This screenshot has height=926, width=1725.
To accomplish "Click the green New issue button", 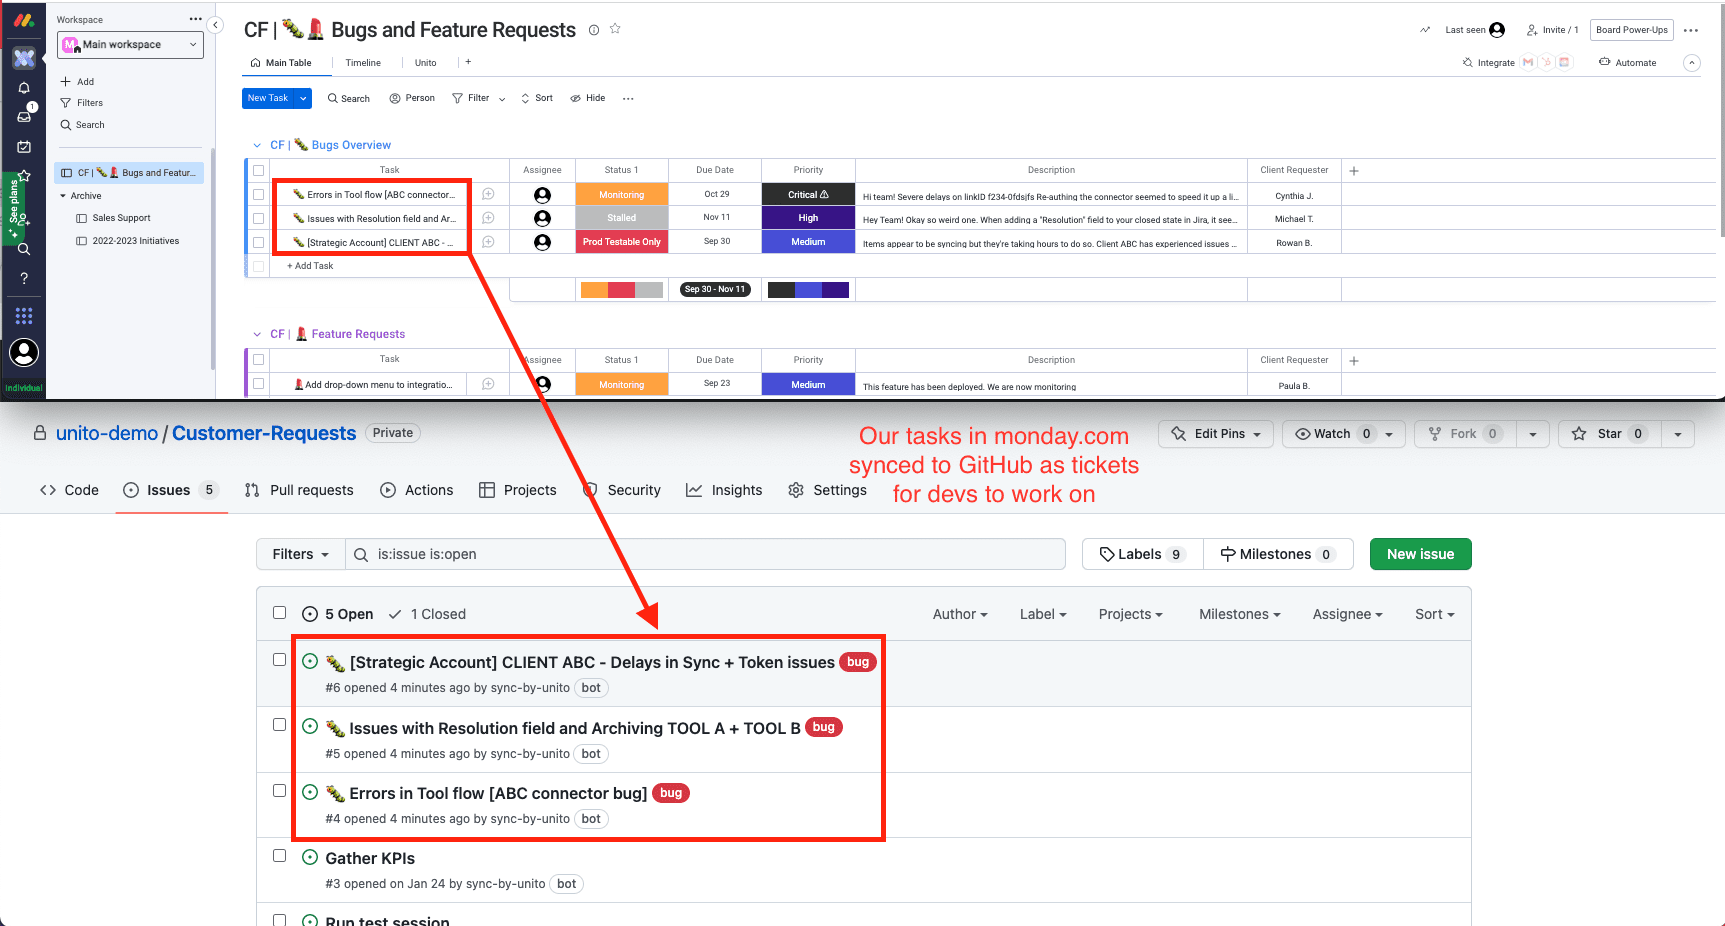I will pos(1420,554).
